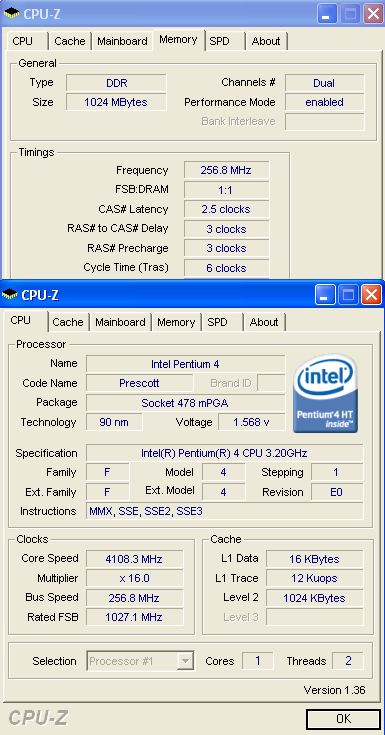Viewport: 385px width, 735px height.
Task: Click the Threads value '2'
Action: pyautogui.click(x=348, y=661)
